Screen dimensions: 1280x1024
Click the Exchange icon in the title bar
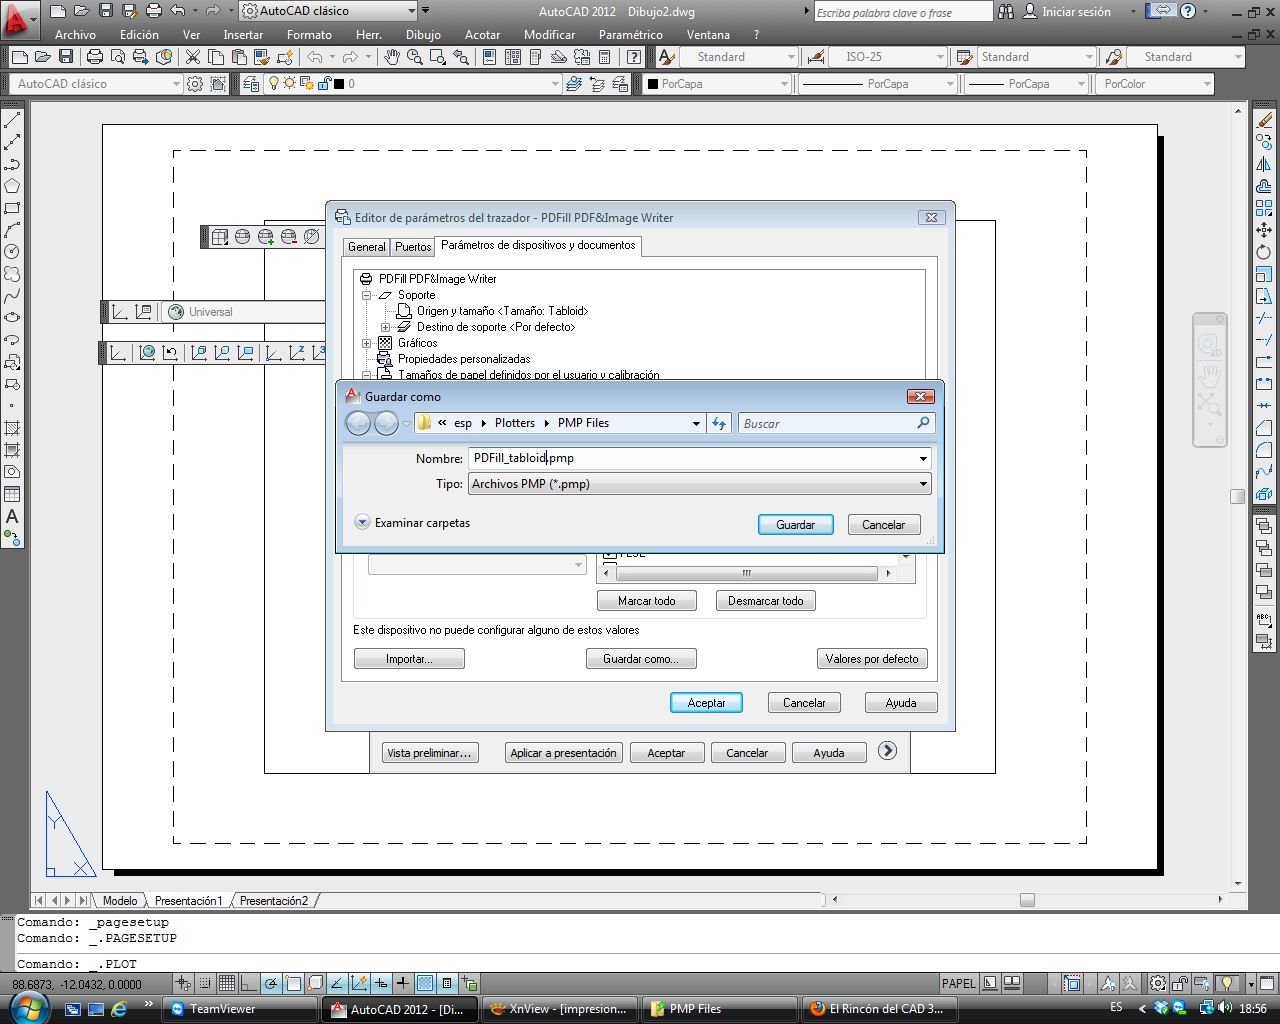(x=1161, y=11)
